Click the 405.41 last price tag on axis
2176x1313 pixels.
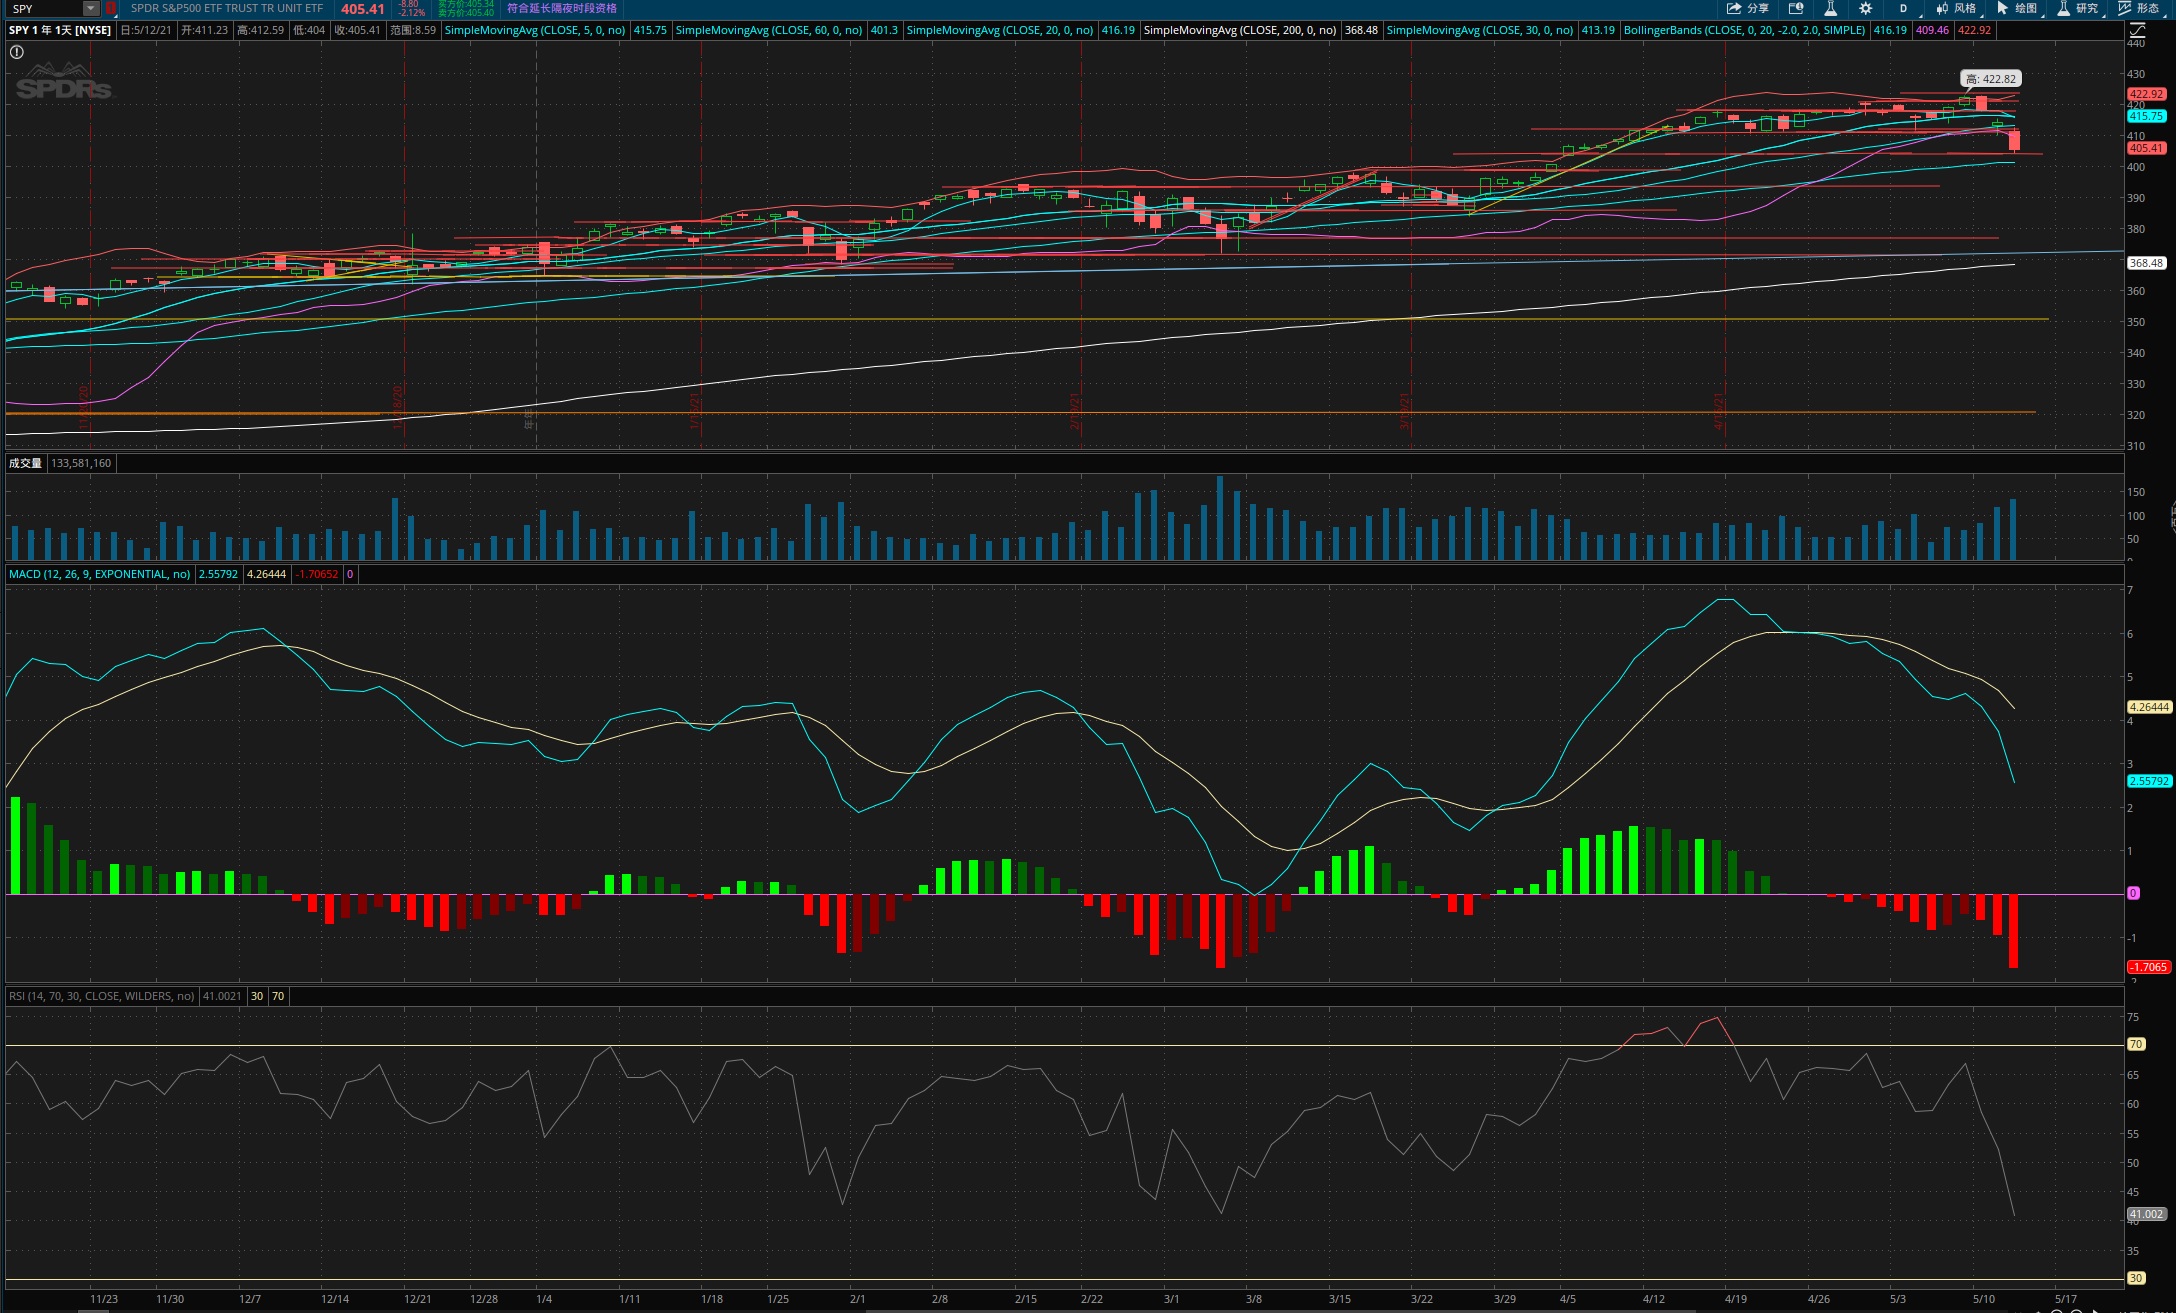pos(2146,148)
